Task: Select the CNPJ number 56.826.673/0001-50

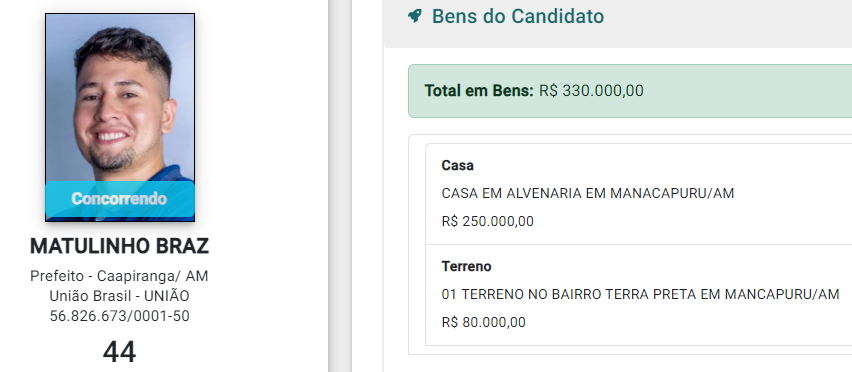Action: 120,316
